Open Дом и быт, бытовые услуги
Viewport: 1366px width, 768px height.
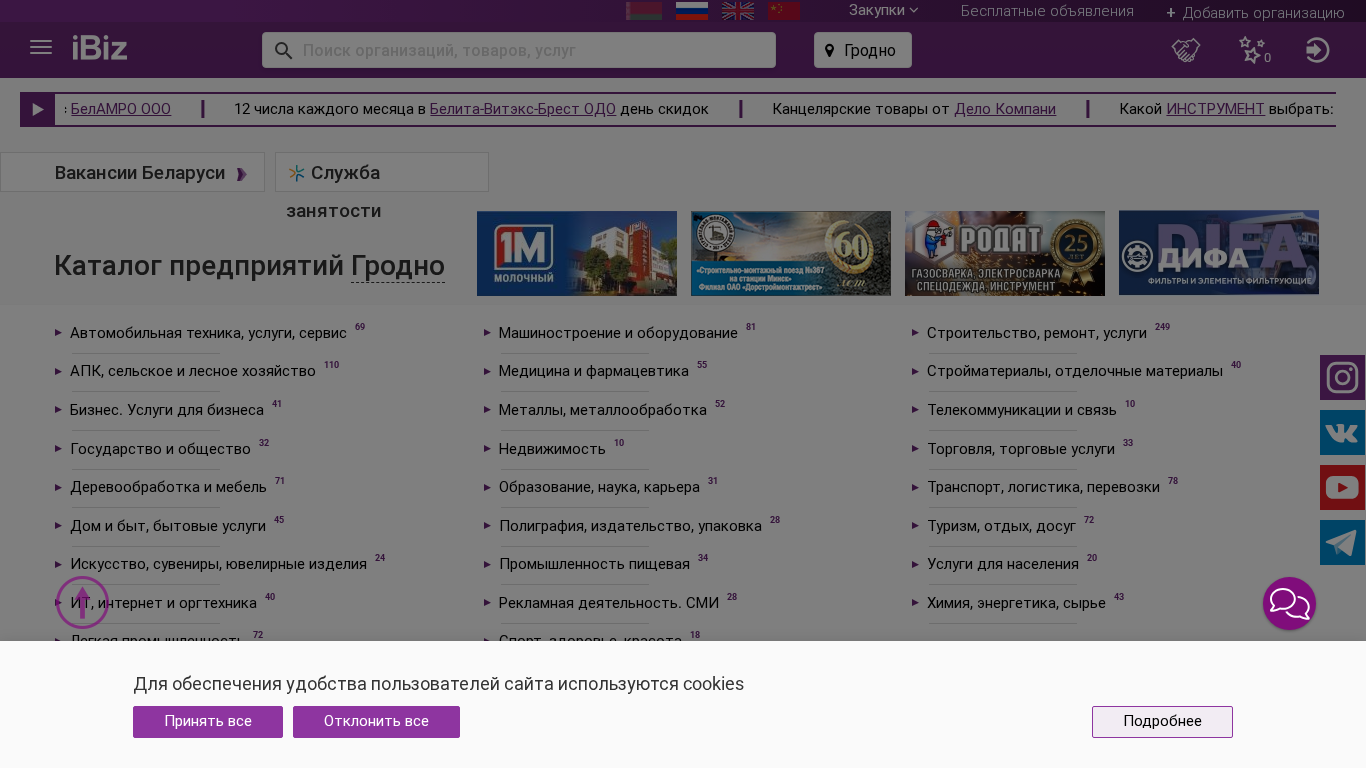pyautogui.click(x=168, y=526)
